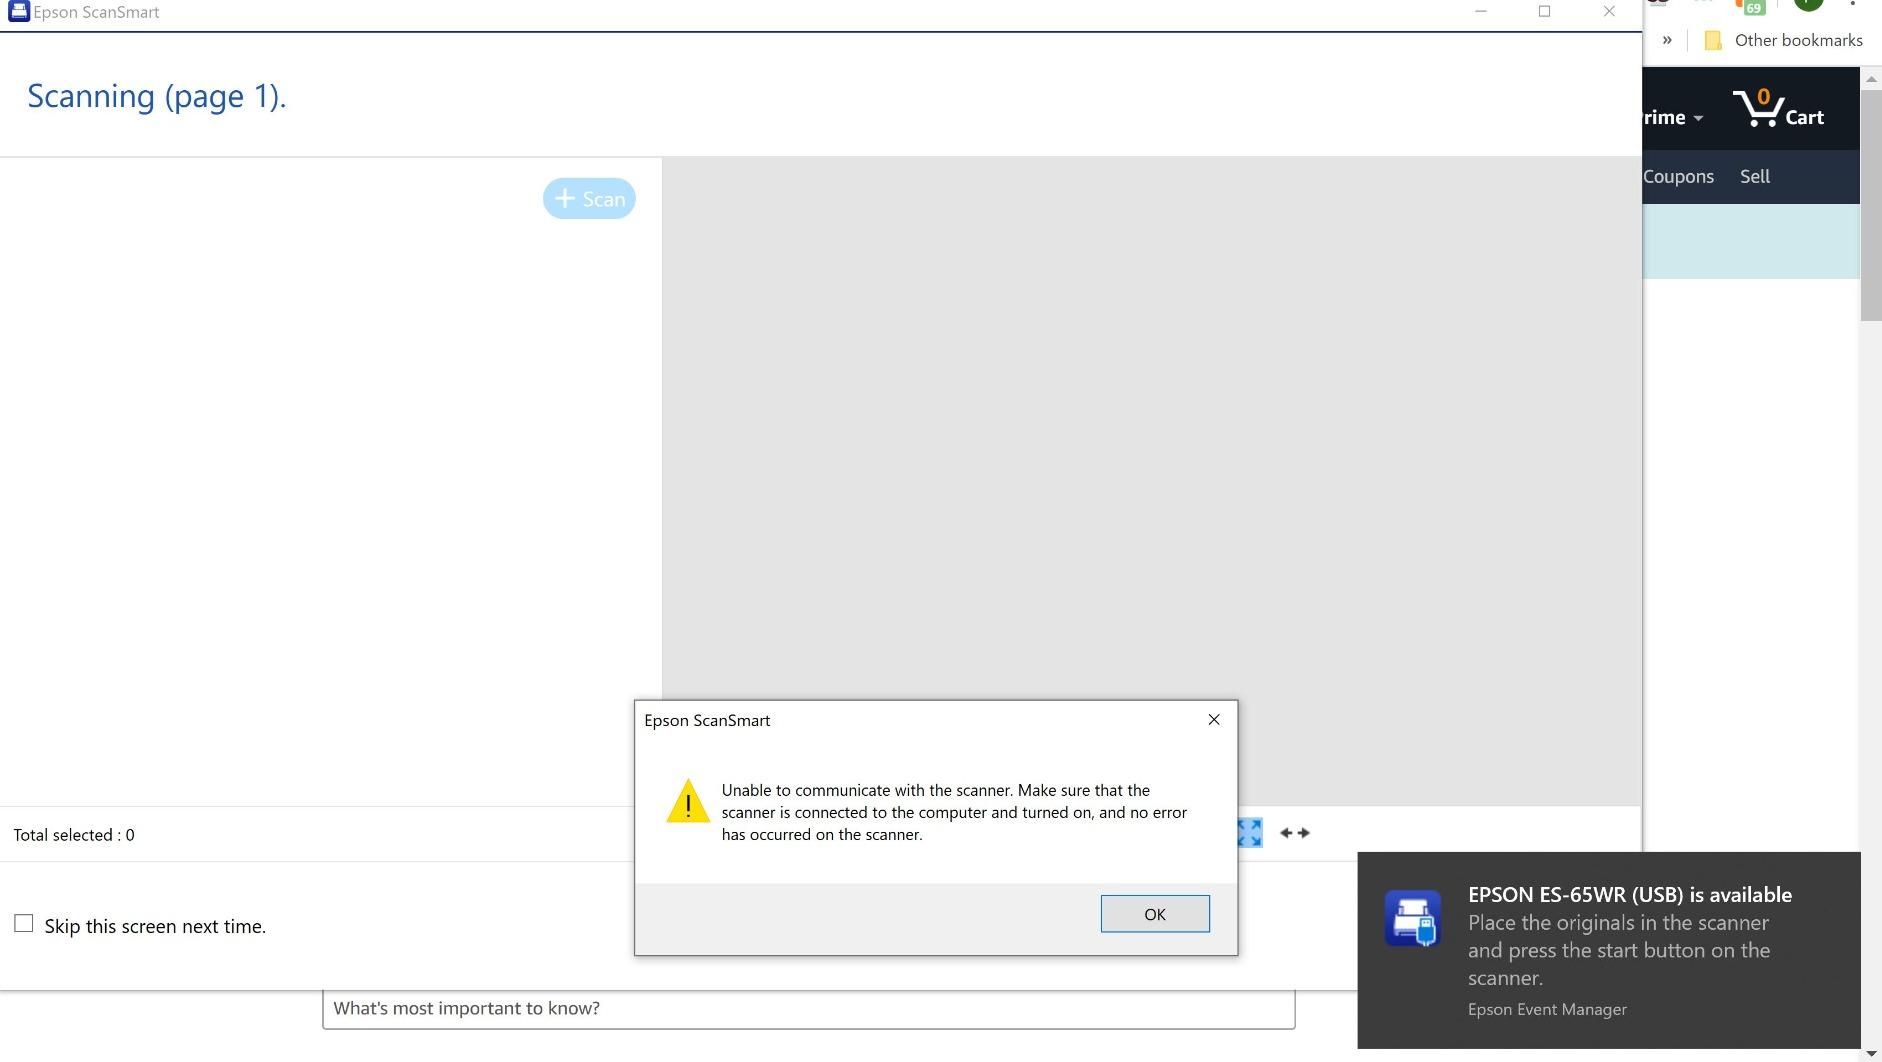Open Coupons link in browser

coord(1678,177)
